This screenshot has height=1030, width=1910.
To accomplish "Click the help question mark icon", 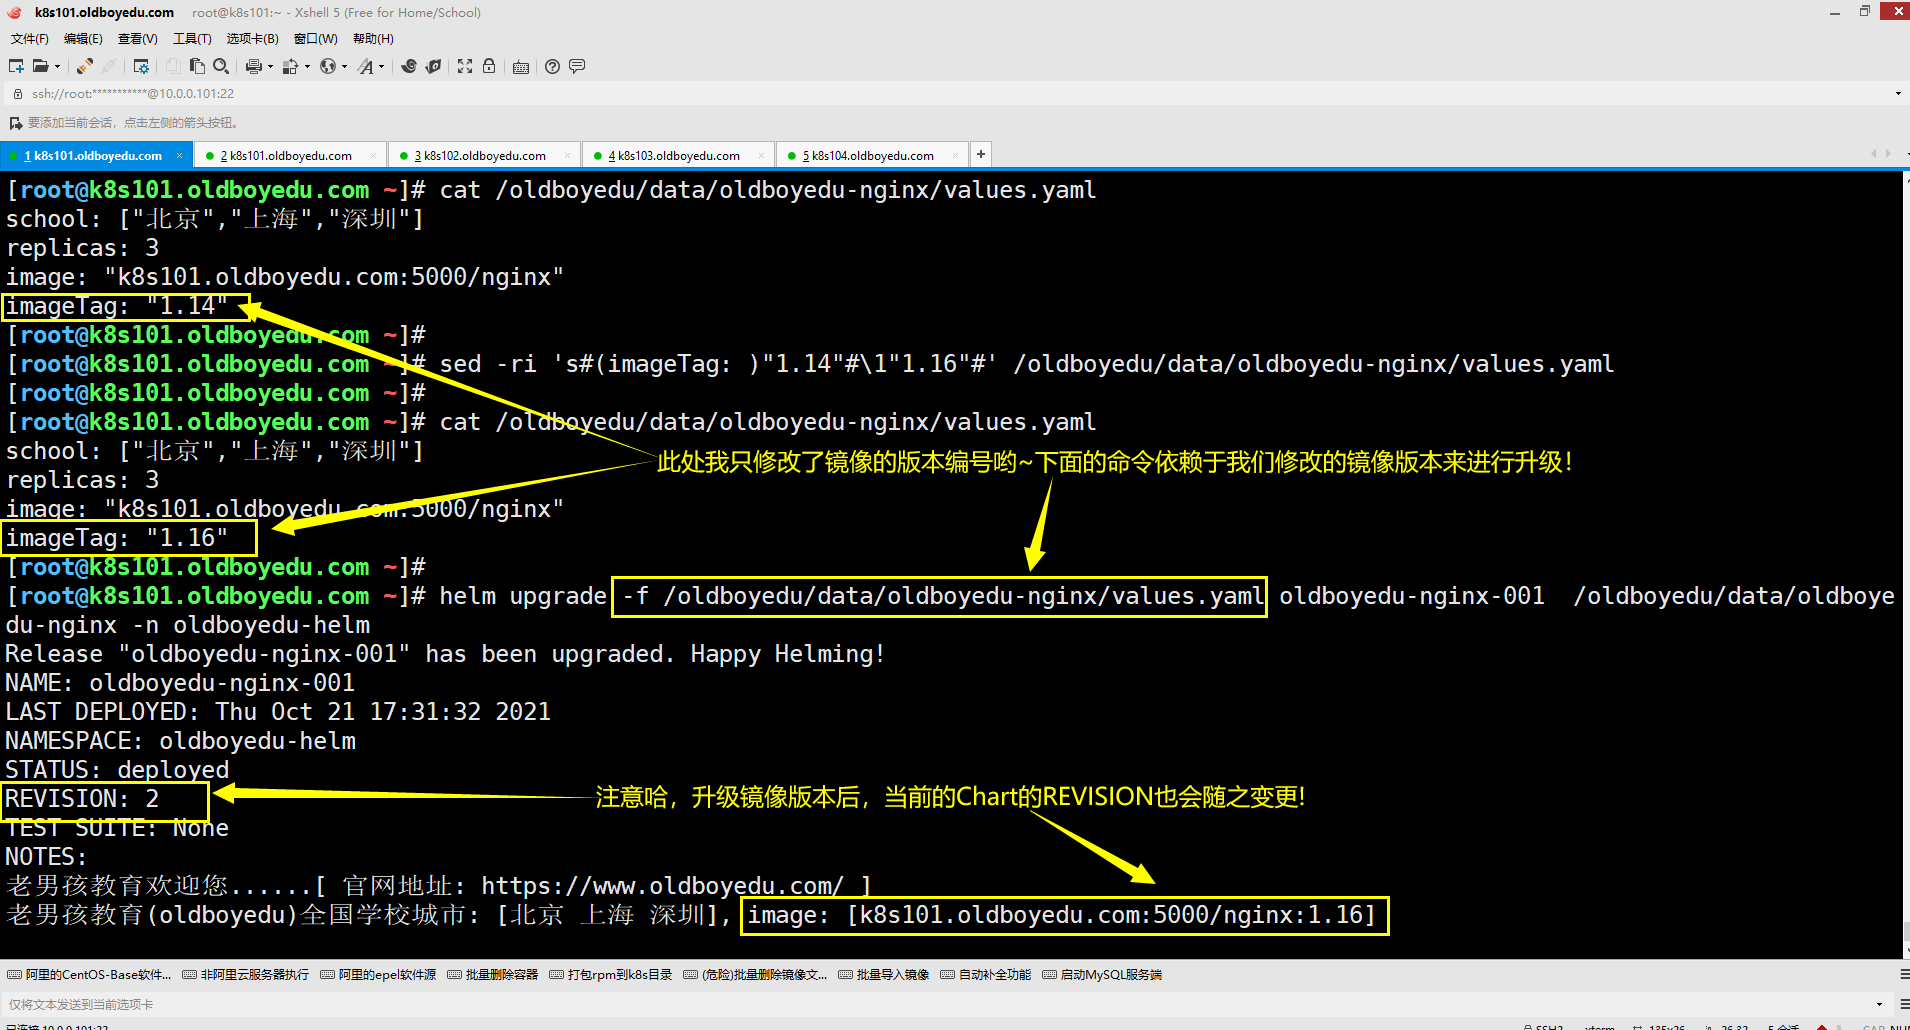I will [x=552, y=66].
